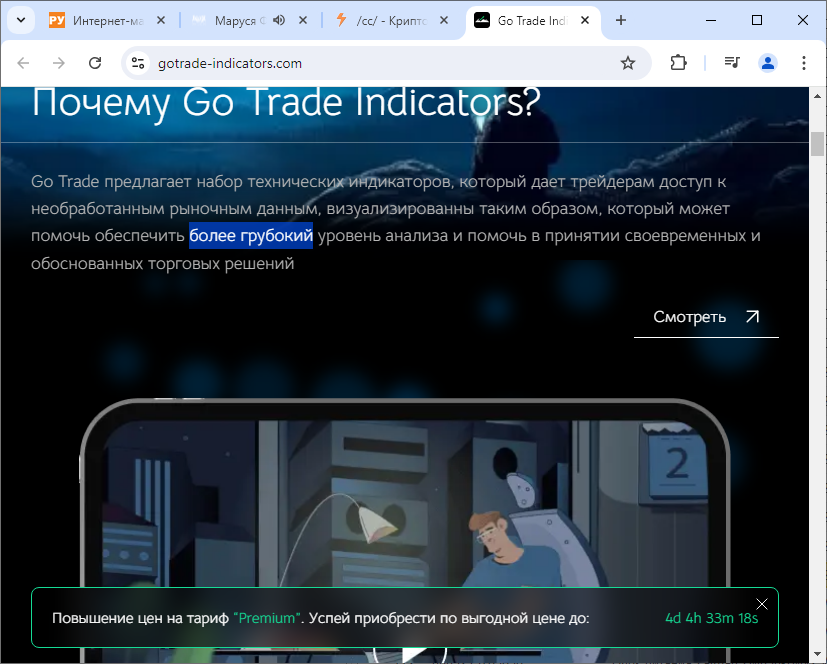Close the Маруся tab
Screen dimensions: 827x664
coord(303,21)
